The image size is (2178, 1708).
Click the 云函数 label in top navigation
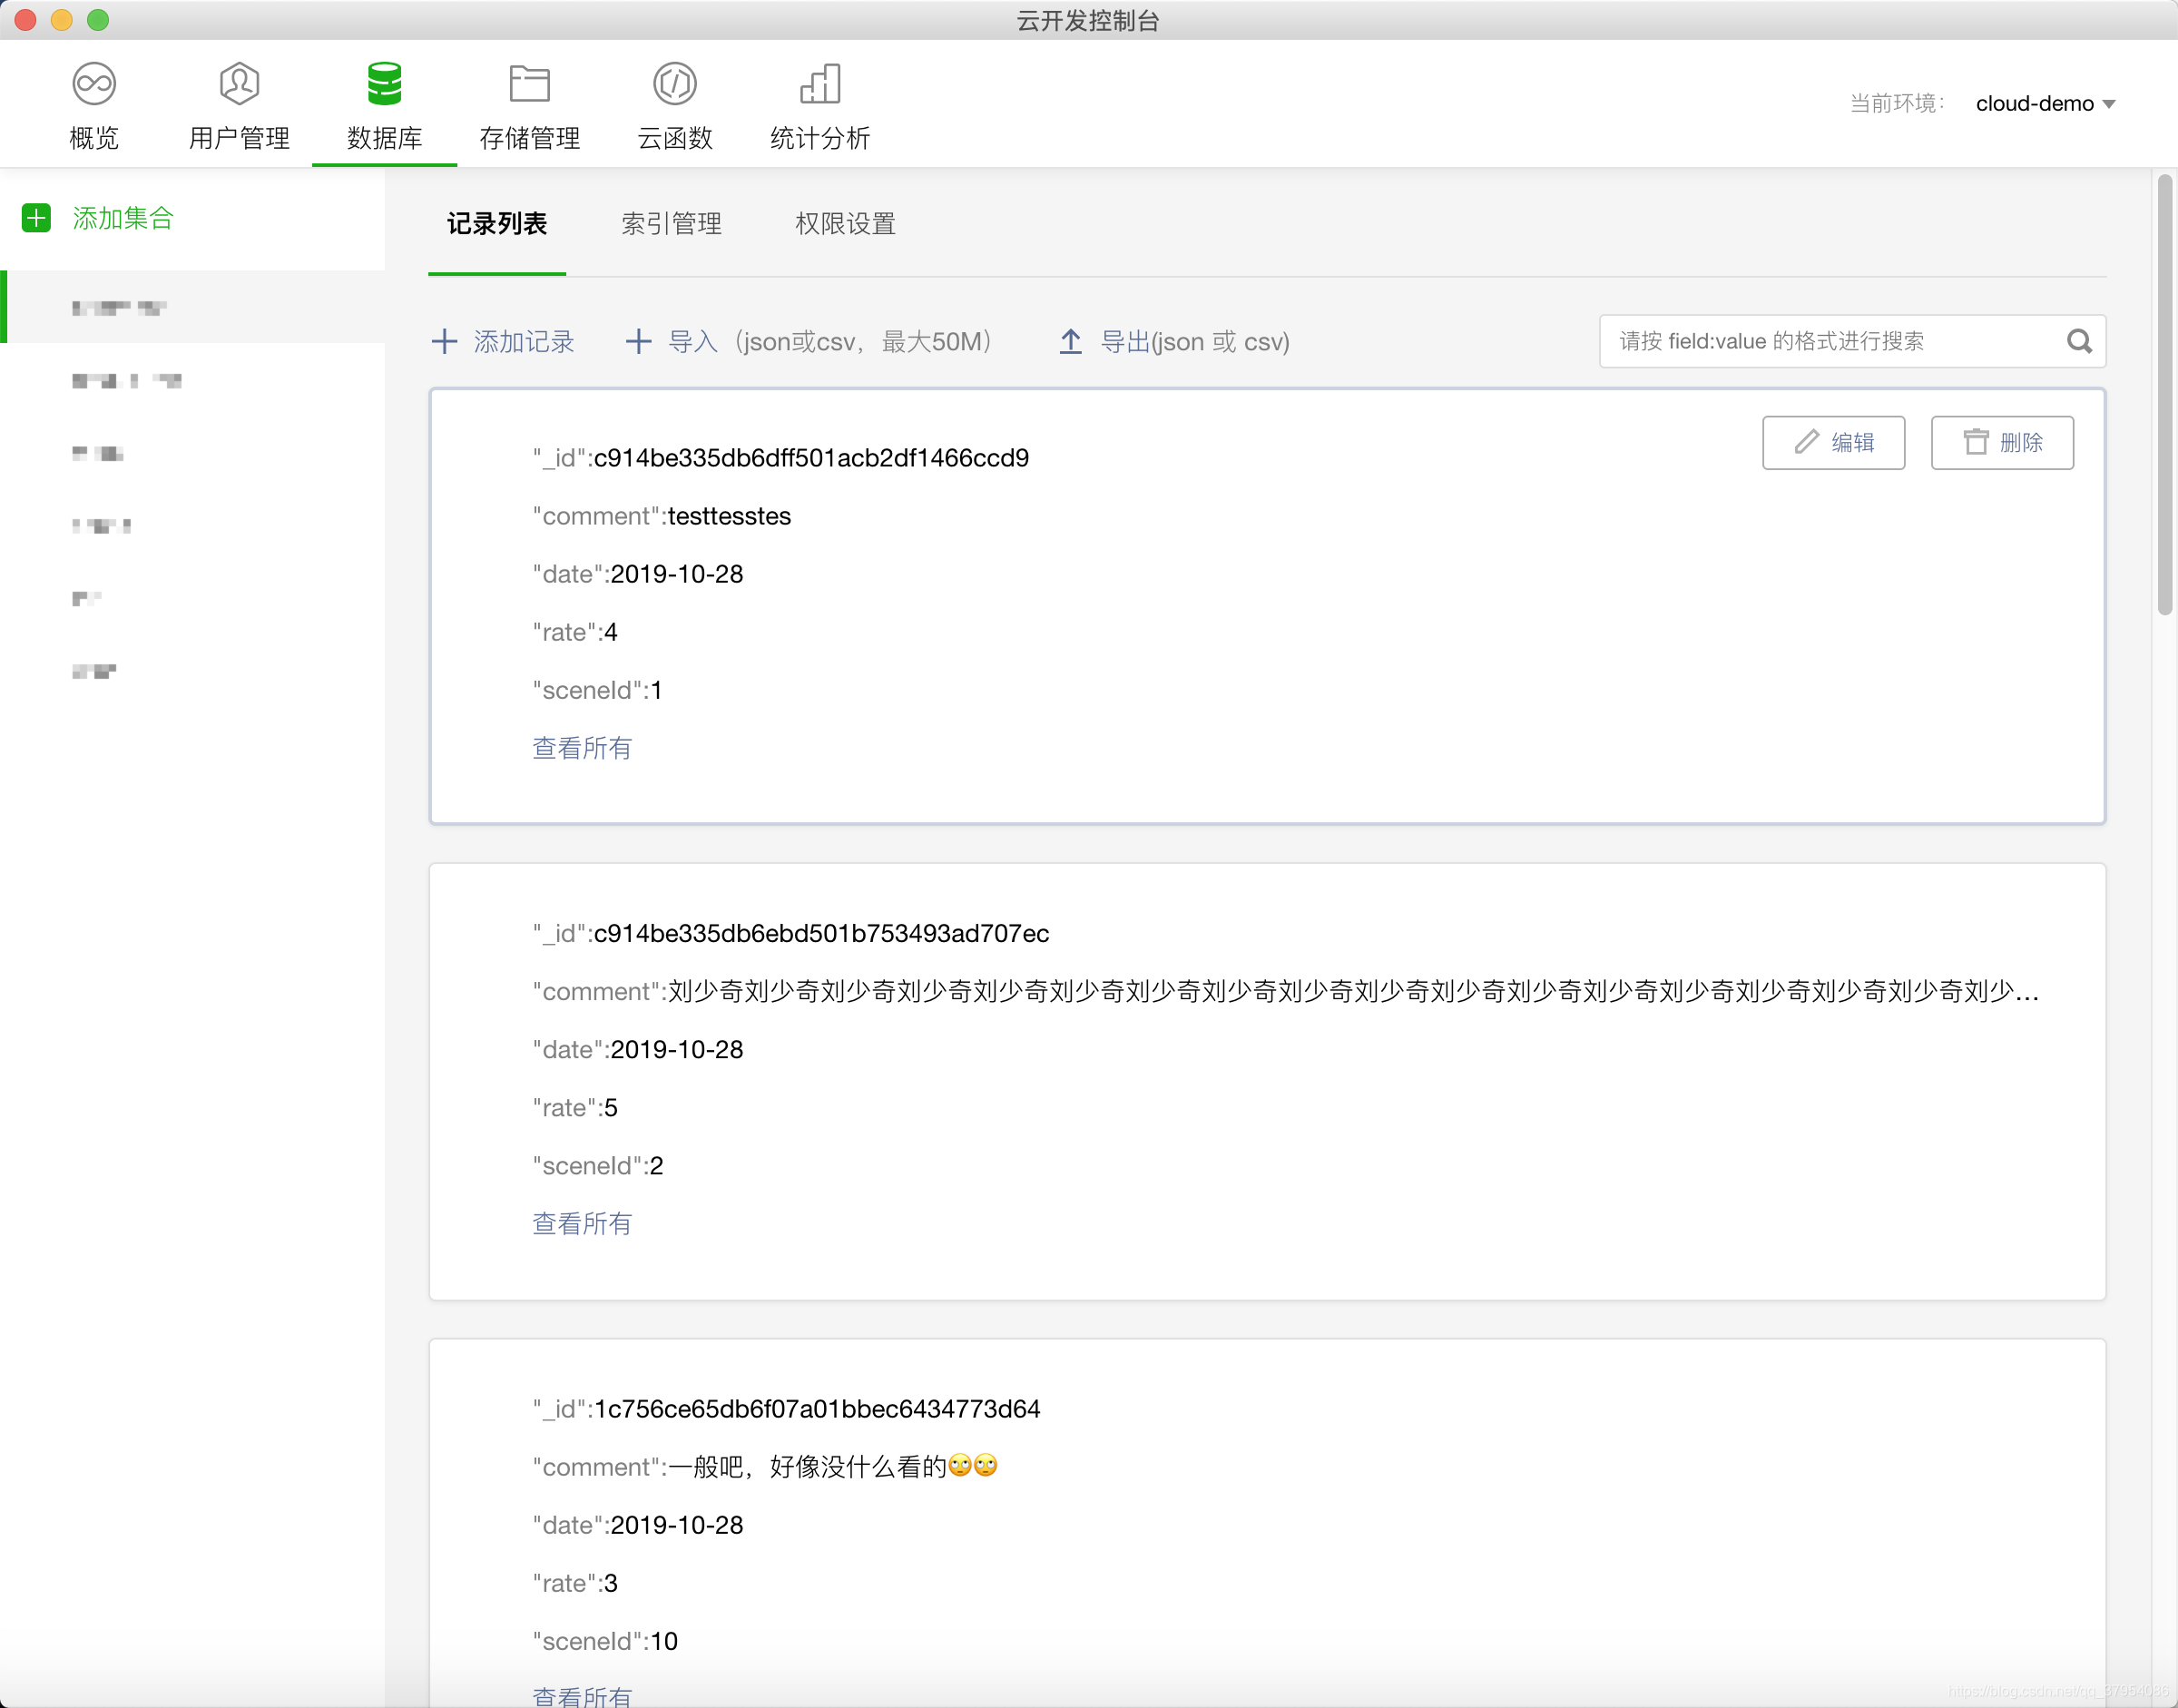coord(675,138)
